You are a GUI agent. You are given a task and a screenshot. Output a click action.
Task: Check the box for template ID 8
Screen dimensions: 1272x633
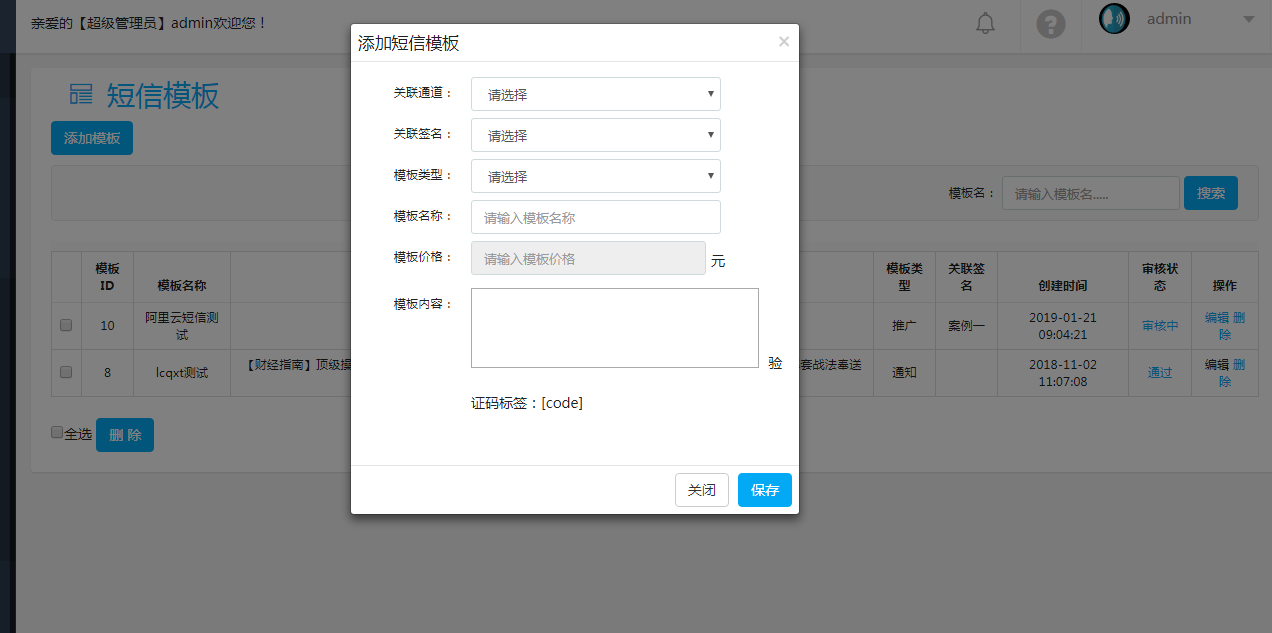(66, 372)
